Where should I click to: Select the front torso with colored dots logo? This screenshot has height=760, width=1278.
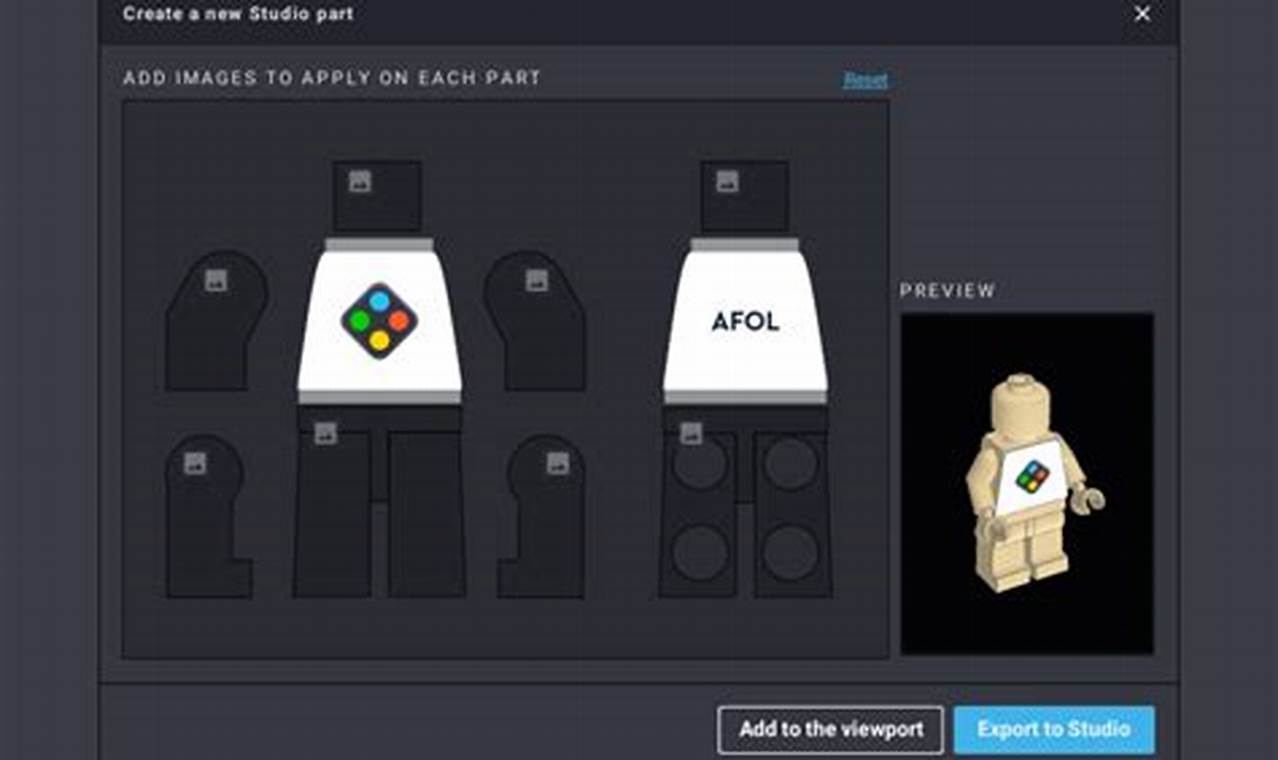click(x=379, y=320)
